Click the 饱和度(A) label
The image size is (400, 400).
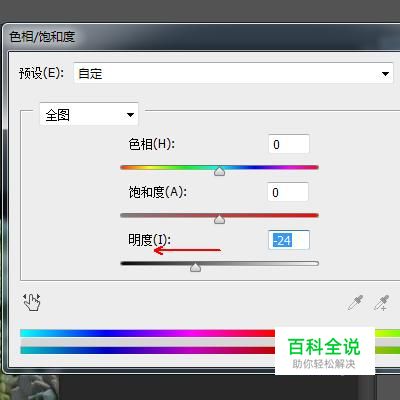pos(158,192)
